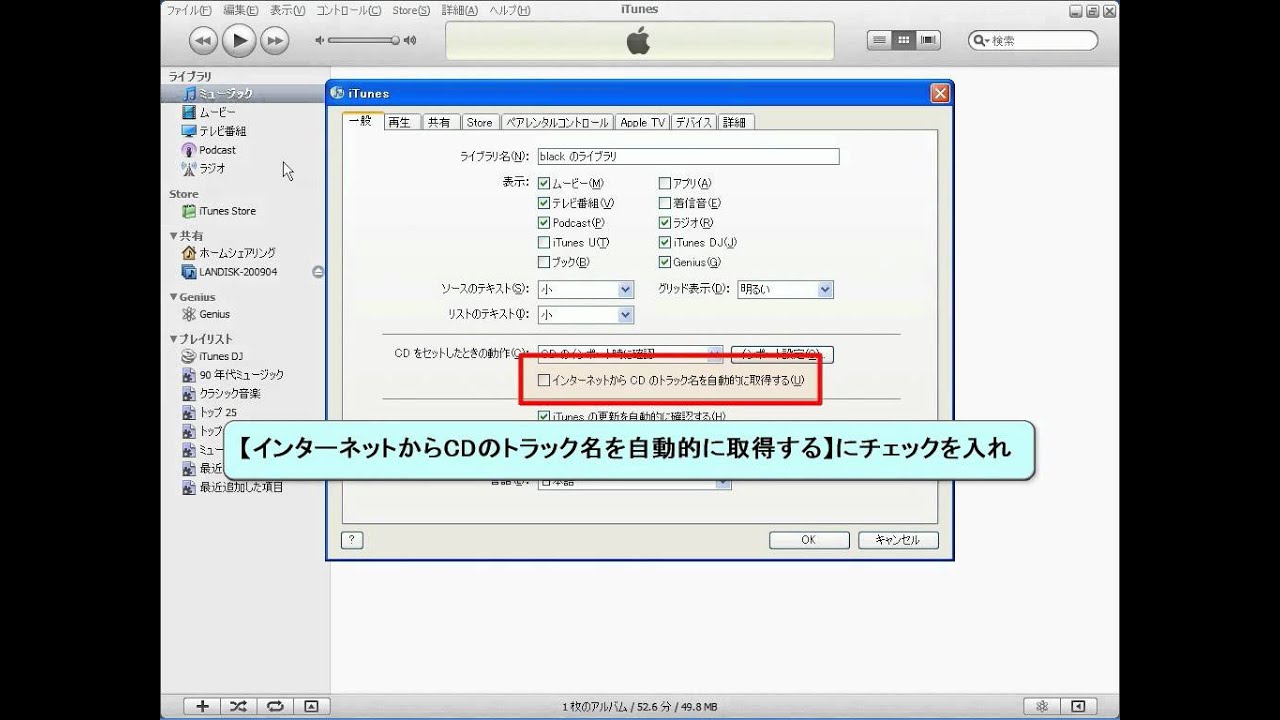Toggle the shuffle button
This screenshot has width=1280, height=720.
click(238, 706)
